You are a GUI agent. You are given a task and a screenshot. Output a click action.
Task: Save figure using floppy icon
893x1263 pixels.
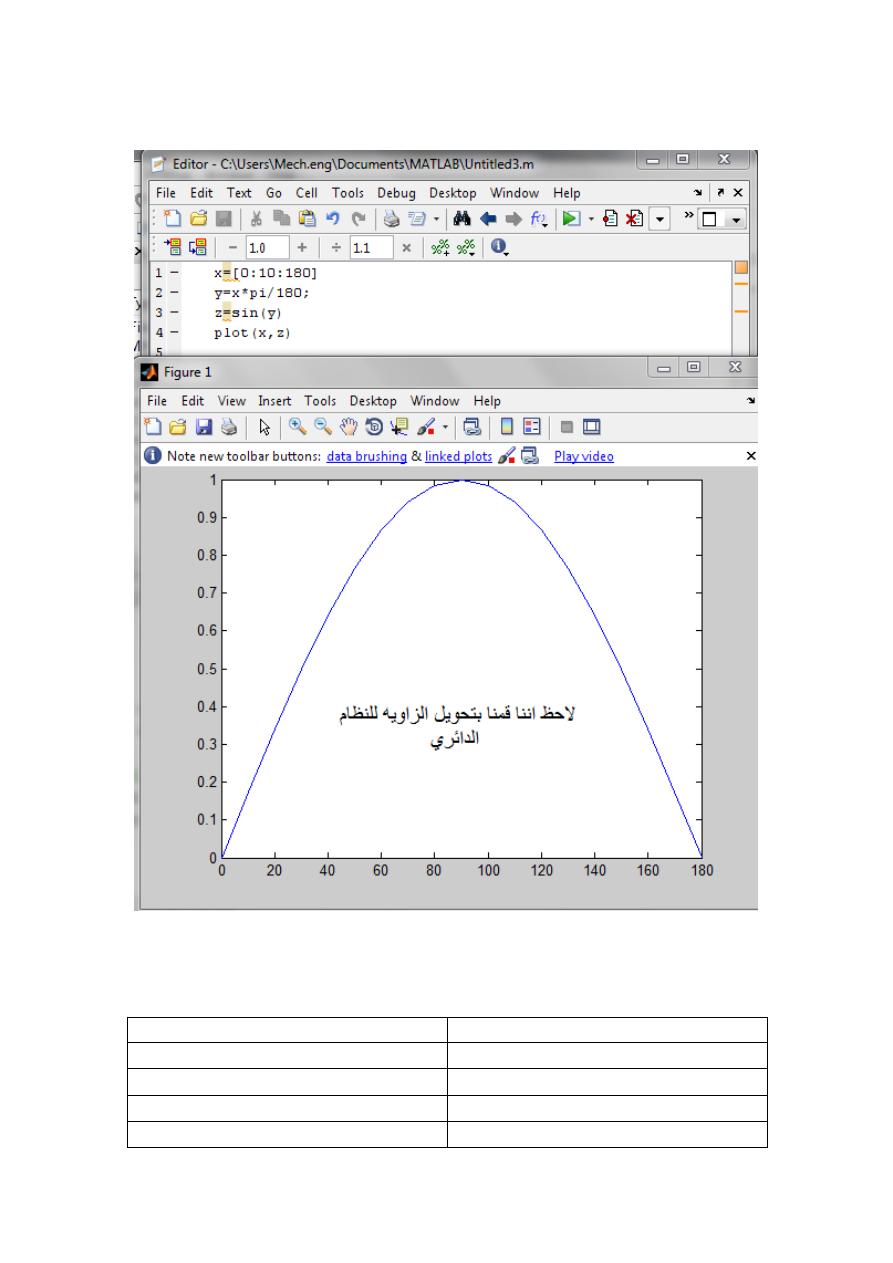click(203, 427)
